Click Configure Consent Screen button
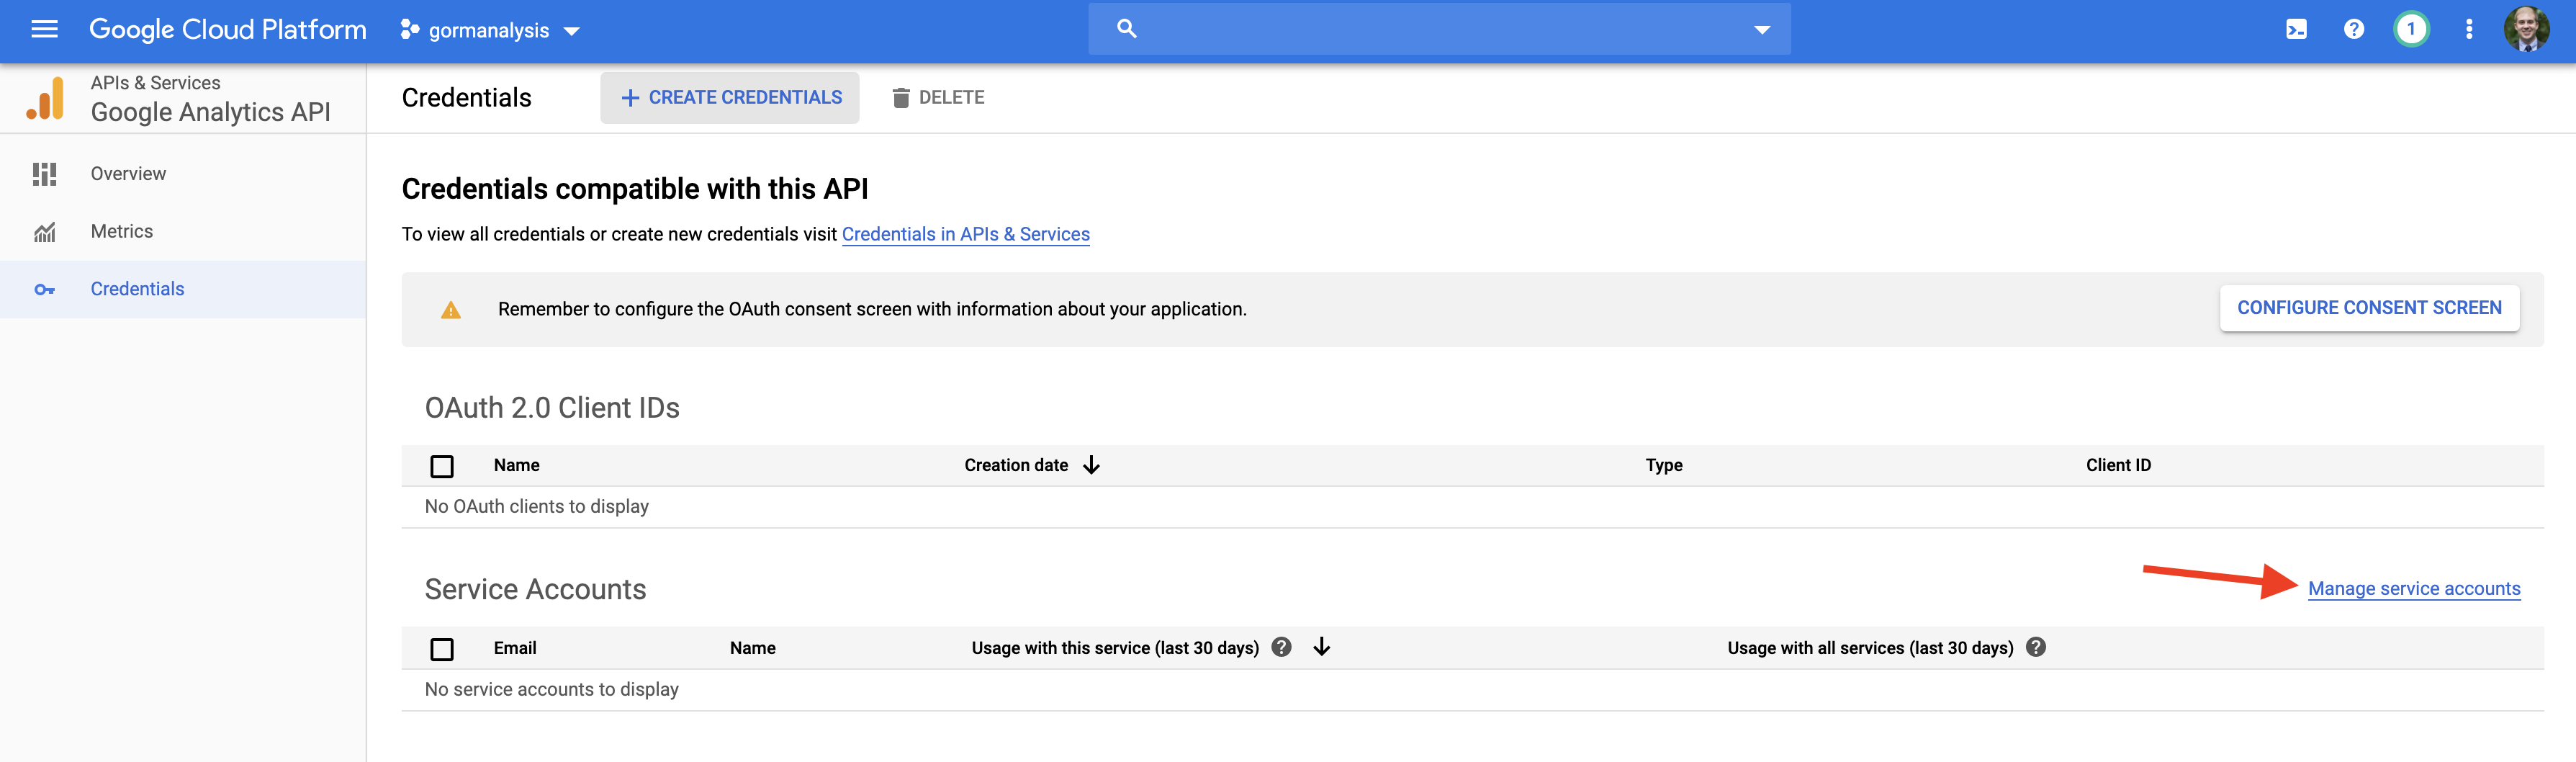 tap(2368, 308)
